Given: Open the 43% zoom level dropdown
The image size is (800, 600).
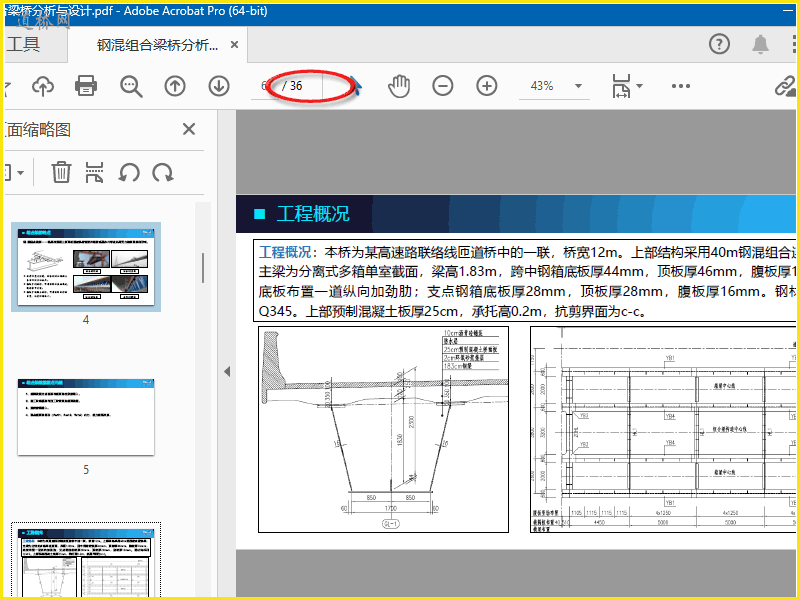Looking at the screenshot, I should 578,86.
